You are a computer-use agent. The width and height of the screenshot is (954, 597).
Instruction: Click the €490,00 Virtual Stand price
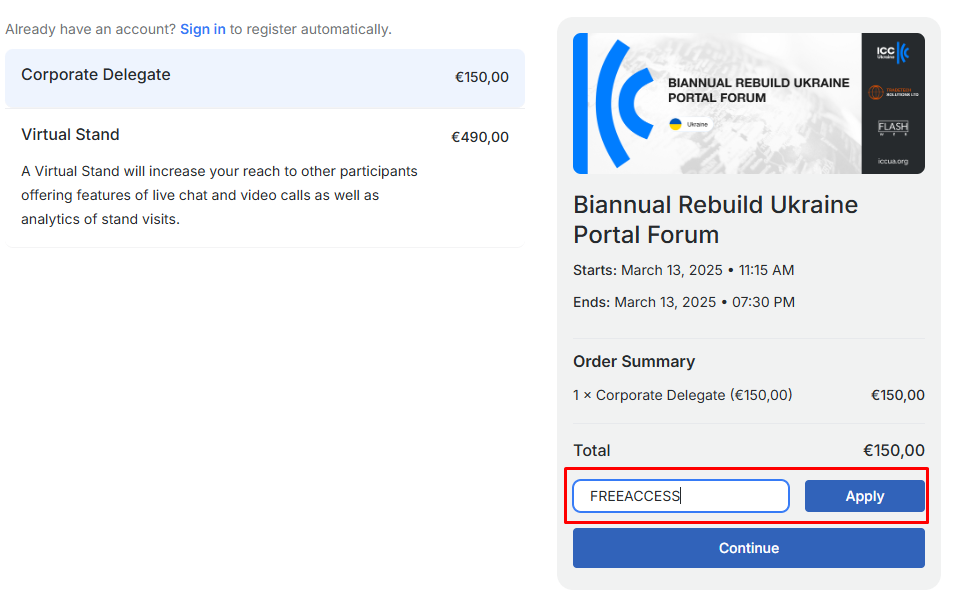pyautogui.click(x=479, y=138)
